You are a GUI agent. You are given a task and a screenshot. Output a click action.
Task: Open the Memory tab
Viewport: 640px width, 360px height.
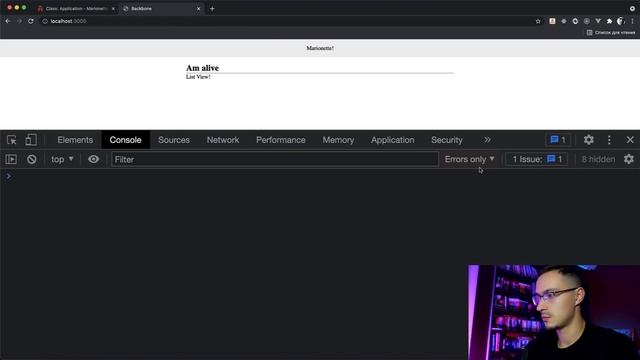(338, 140)
